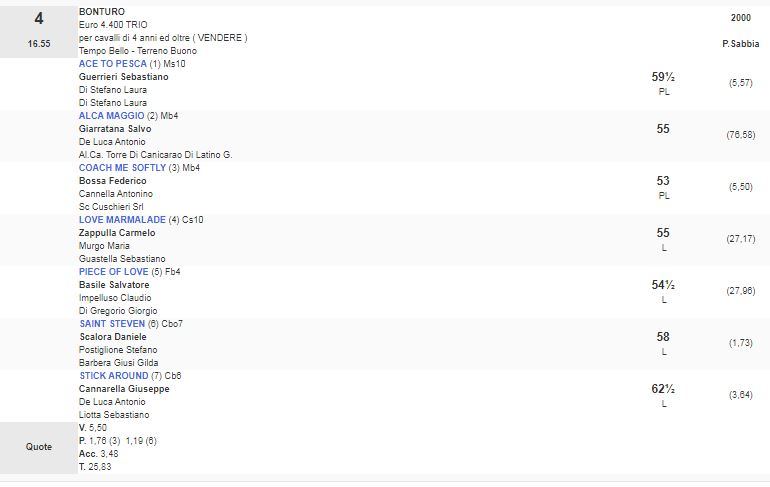Click jockey name Basile Salvatore
Image resolution: width=770 pixels, height=487 pixels.
click(114, 285)
